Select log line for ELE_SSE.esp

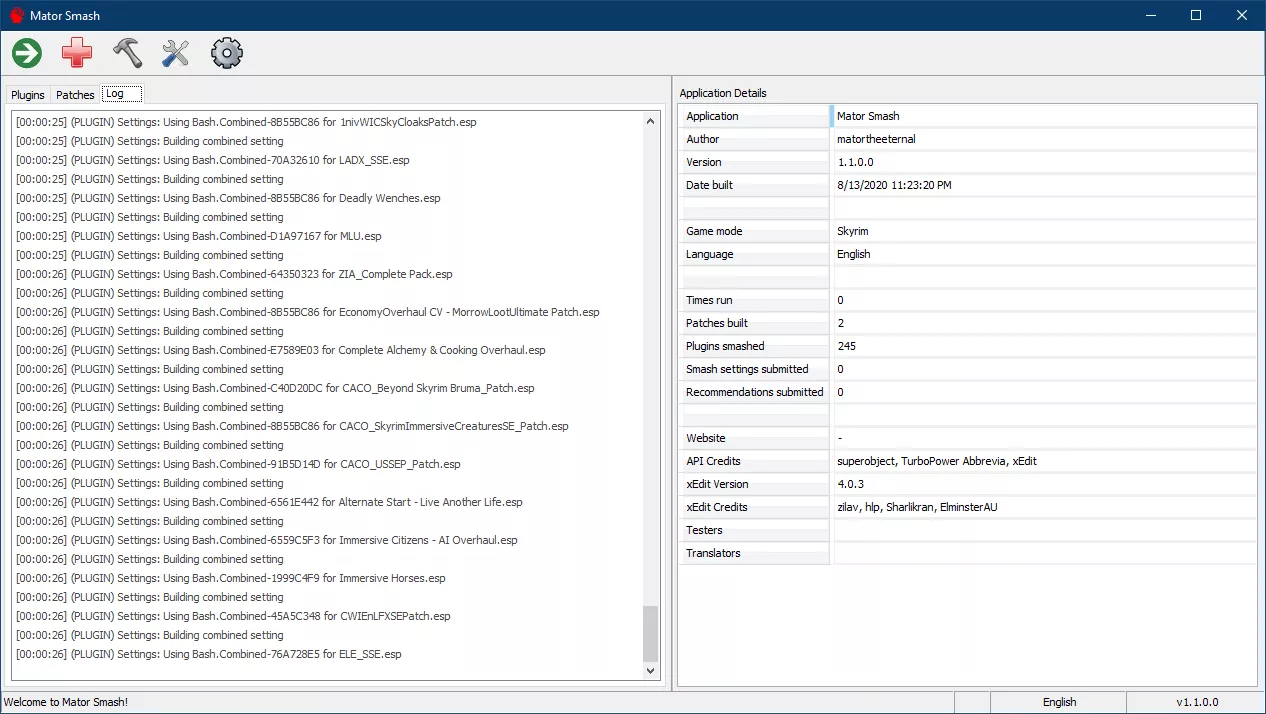[209, 654]
